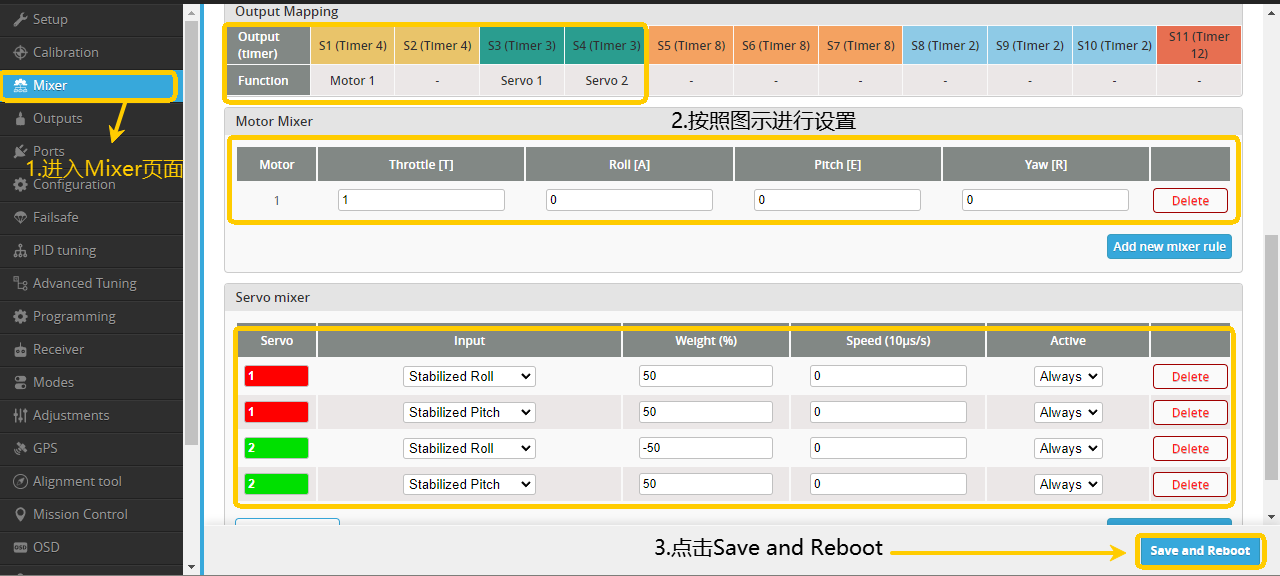The width and height of the screenshot is (1280, 576).
Task: Click the Programming gear icon
Action: tap(21, 316)
